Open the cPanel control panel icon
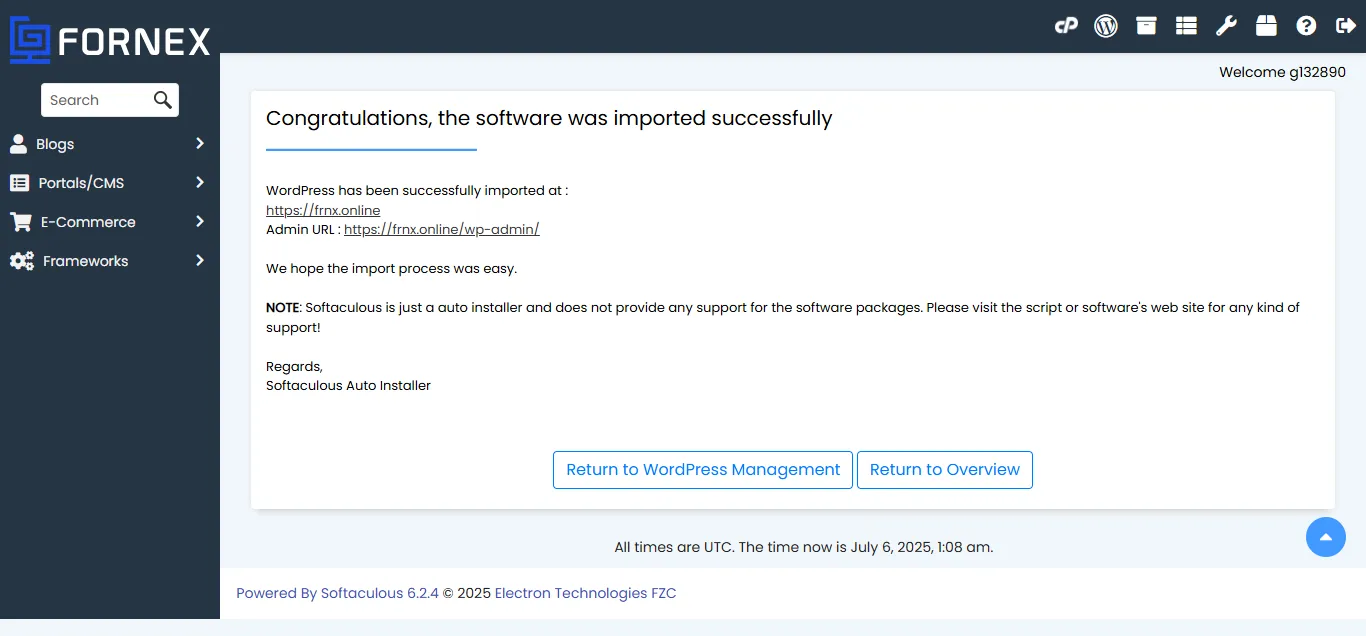1366x636 pixels. coord(1066,26)
